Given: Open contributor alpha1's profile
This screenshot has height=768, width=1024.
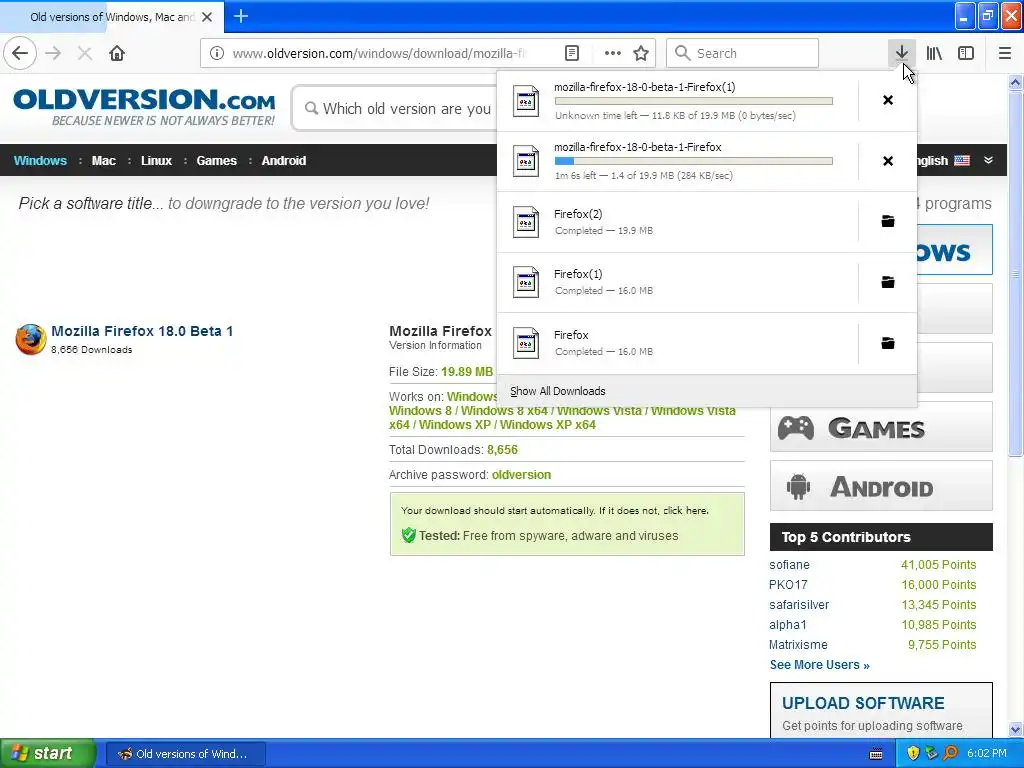Looking at the screenshot, I should 788,625.
